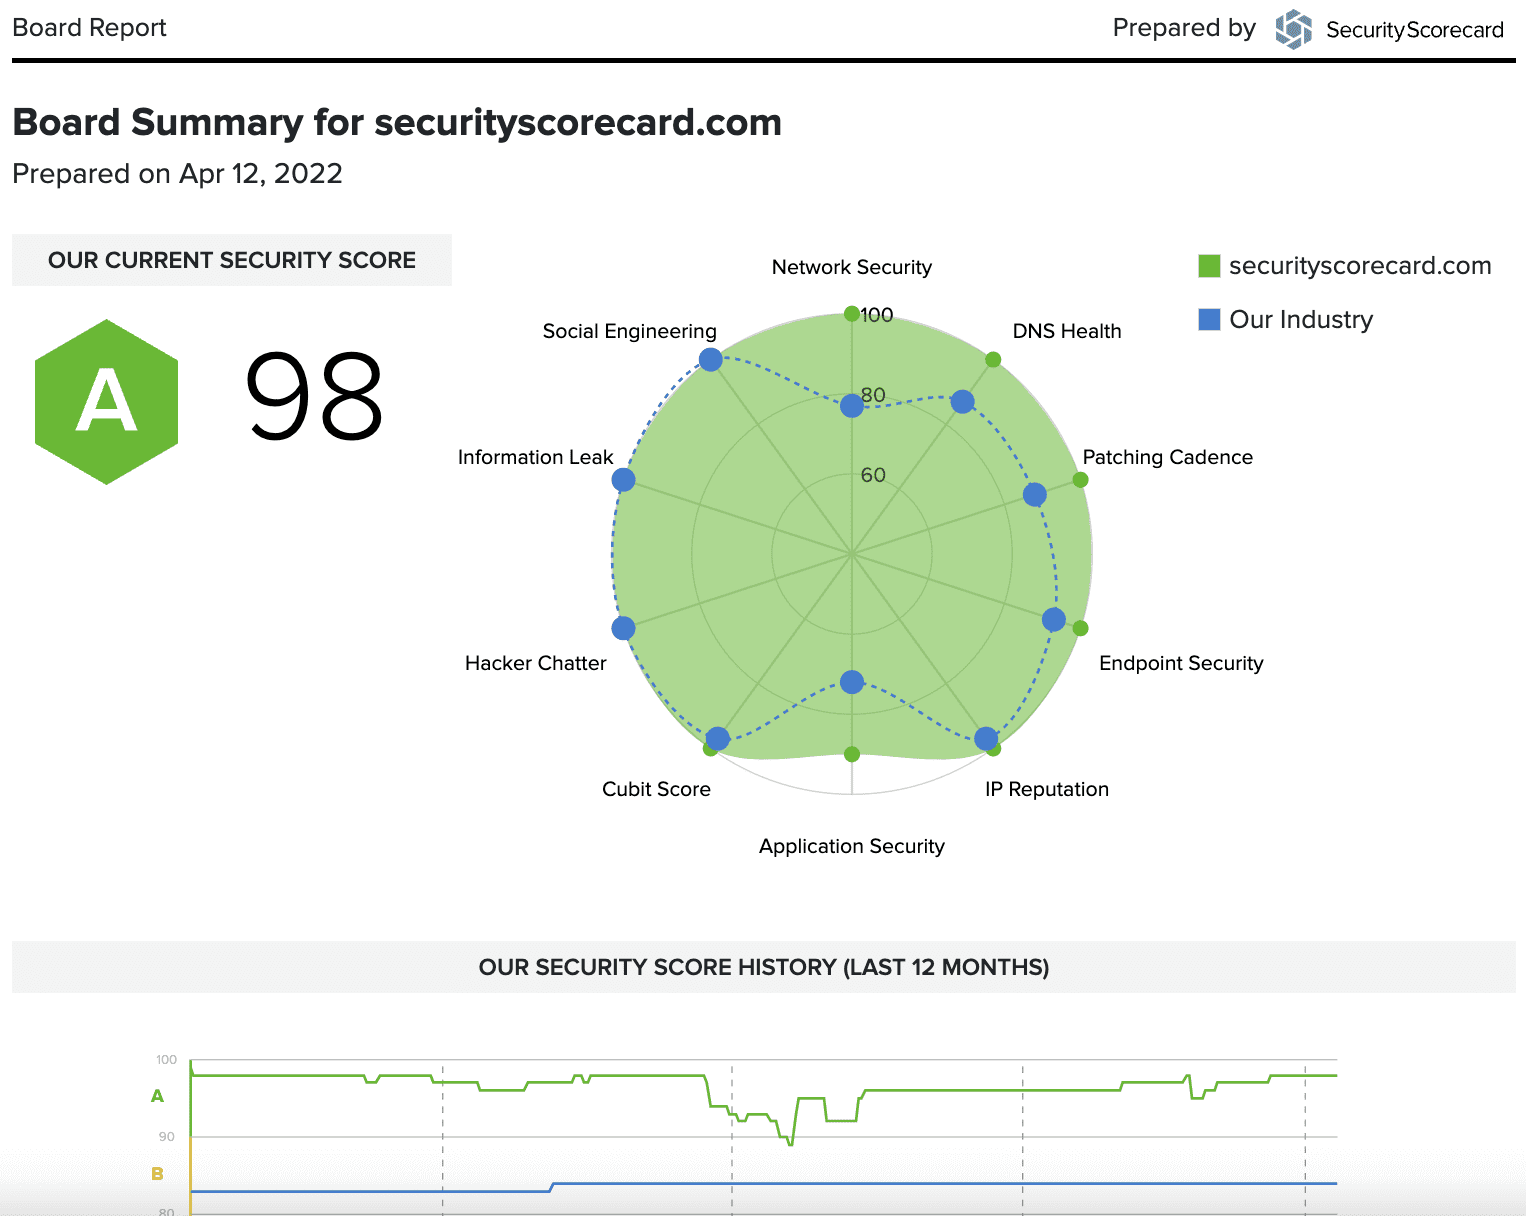Select the Our Industry legend label
Screen dimensions: 1526x1216
click(1301, 320)
